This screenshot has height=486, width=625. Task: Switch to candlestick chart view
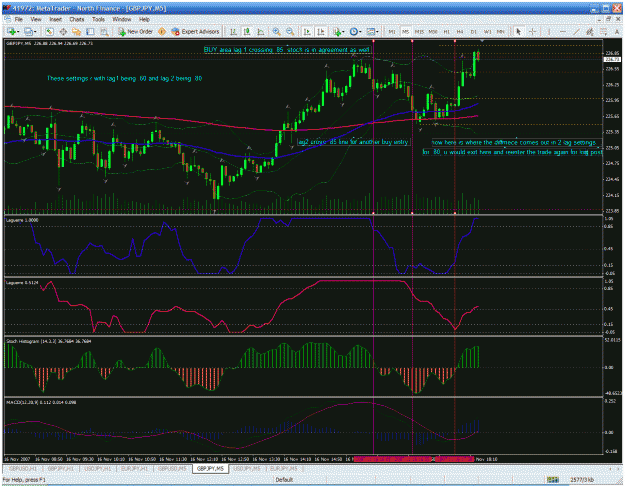coord(247,31)
